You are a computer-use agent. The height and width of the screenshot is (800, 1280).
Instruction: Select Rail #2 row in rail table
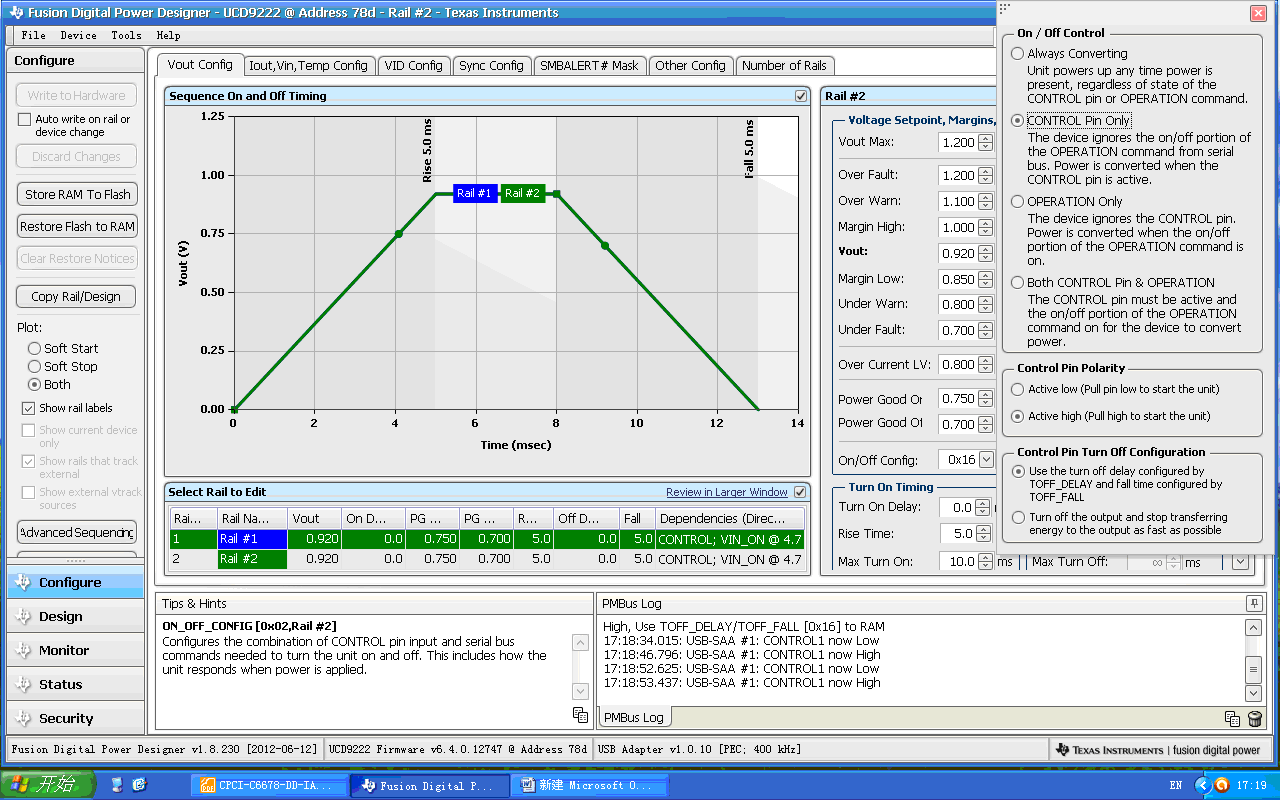click(x=487, y=560)
